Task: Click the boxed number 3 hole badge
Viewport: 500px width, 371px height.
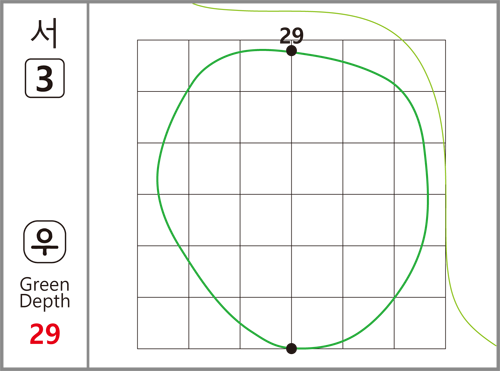Action: pyautogui.click(x=45, y=78)
